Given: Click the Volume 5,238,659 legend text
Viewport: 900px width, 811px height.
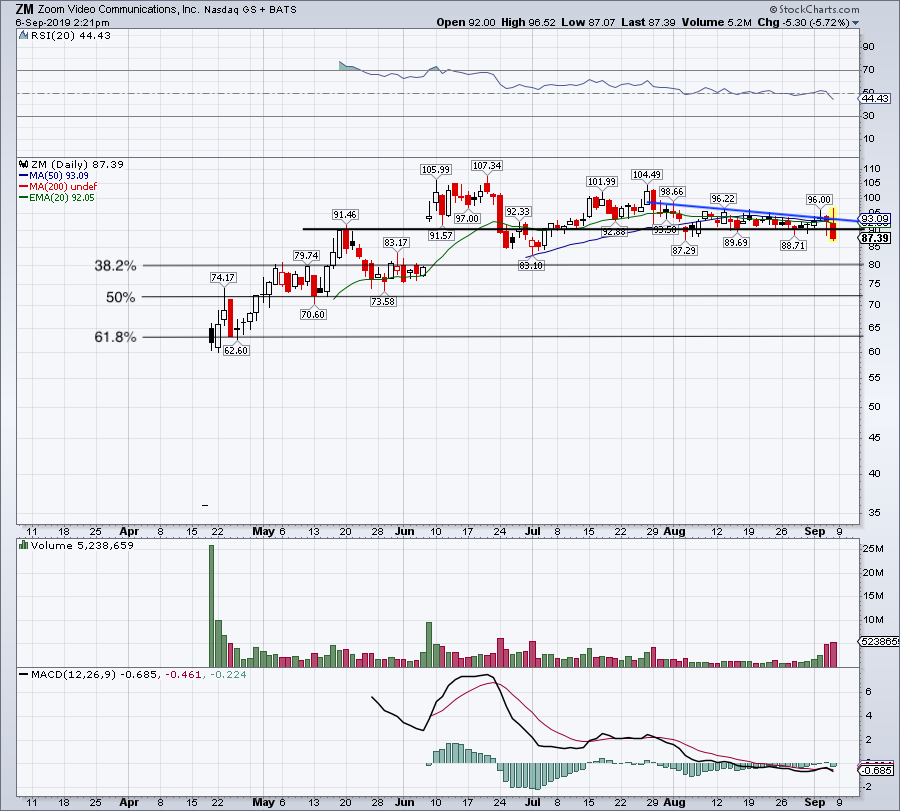Looking at the screenshot, I should [x=82, y=545].
